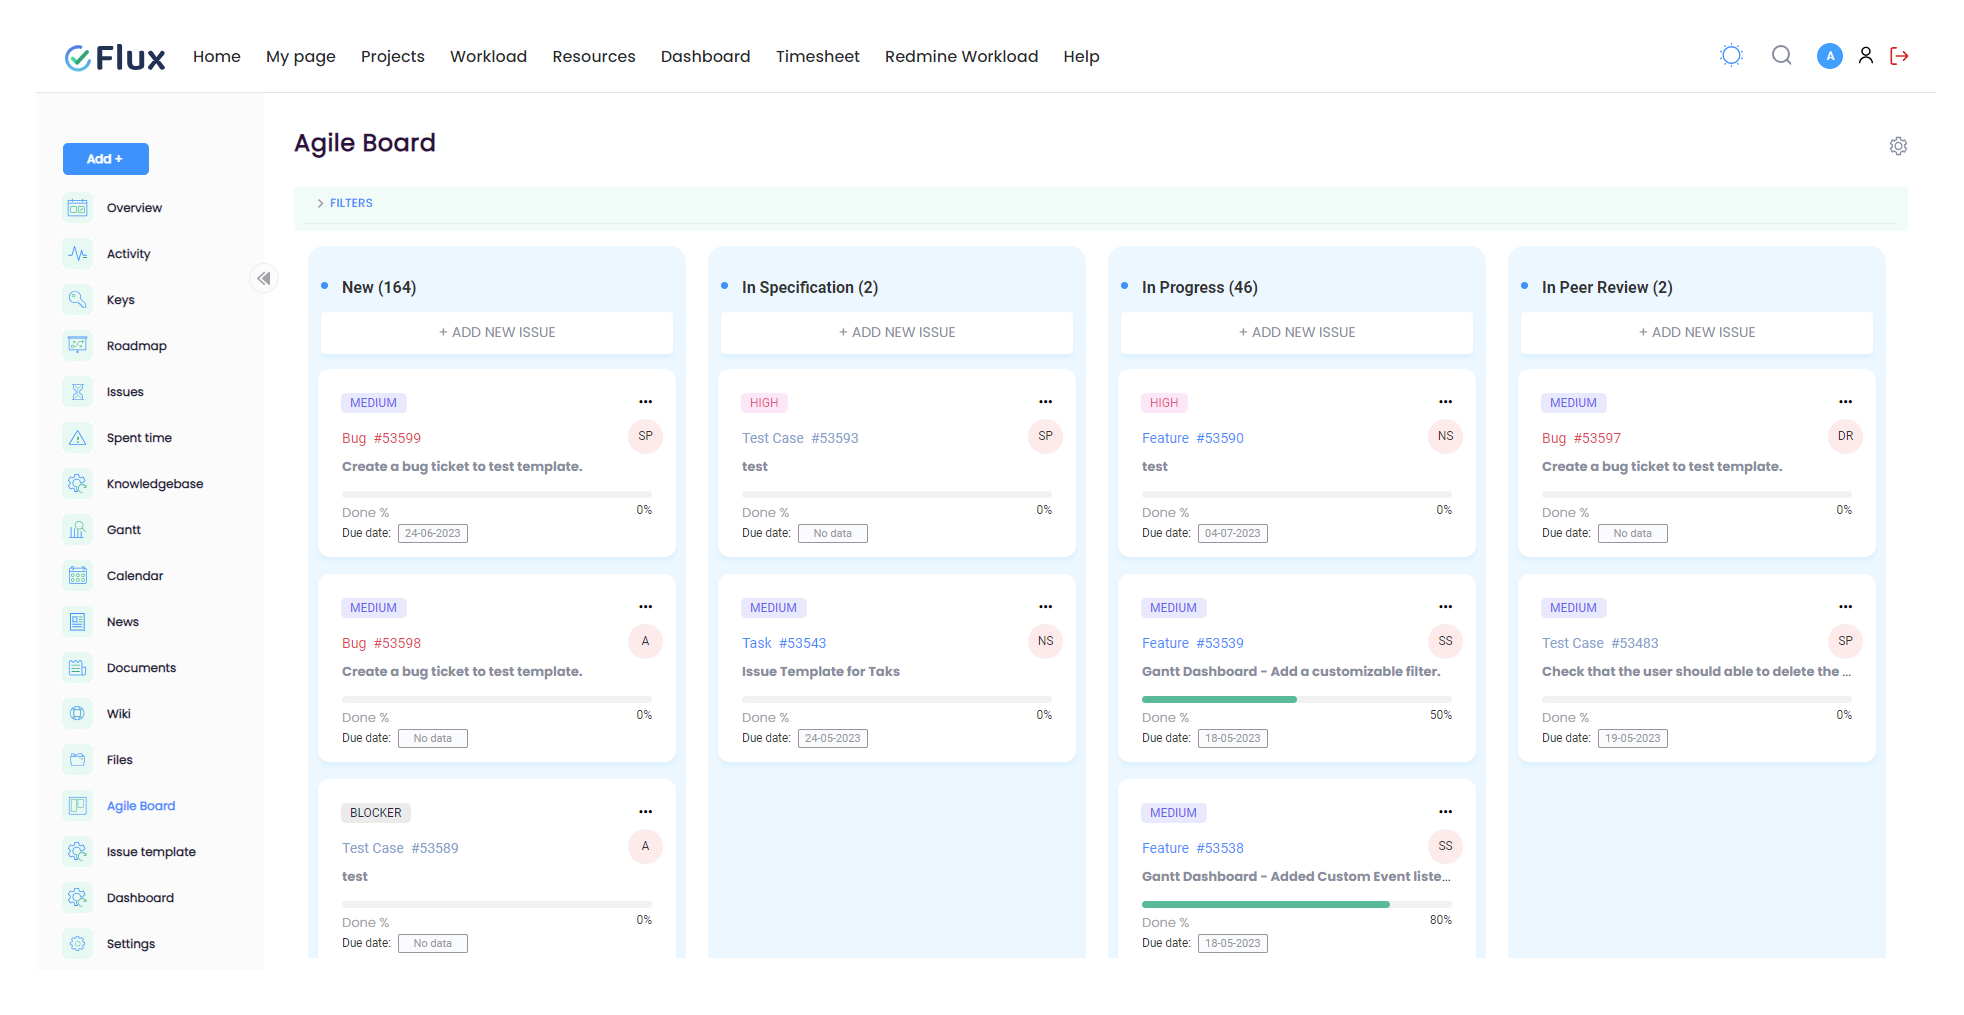Open the Knowledgebase icon

pos(77,483)
